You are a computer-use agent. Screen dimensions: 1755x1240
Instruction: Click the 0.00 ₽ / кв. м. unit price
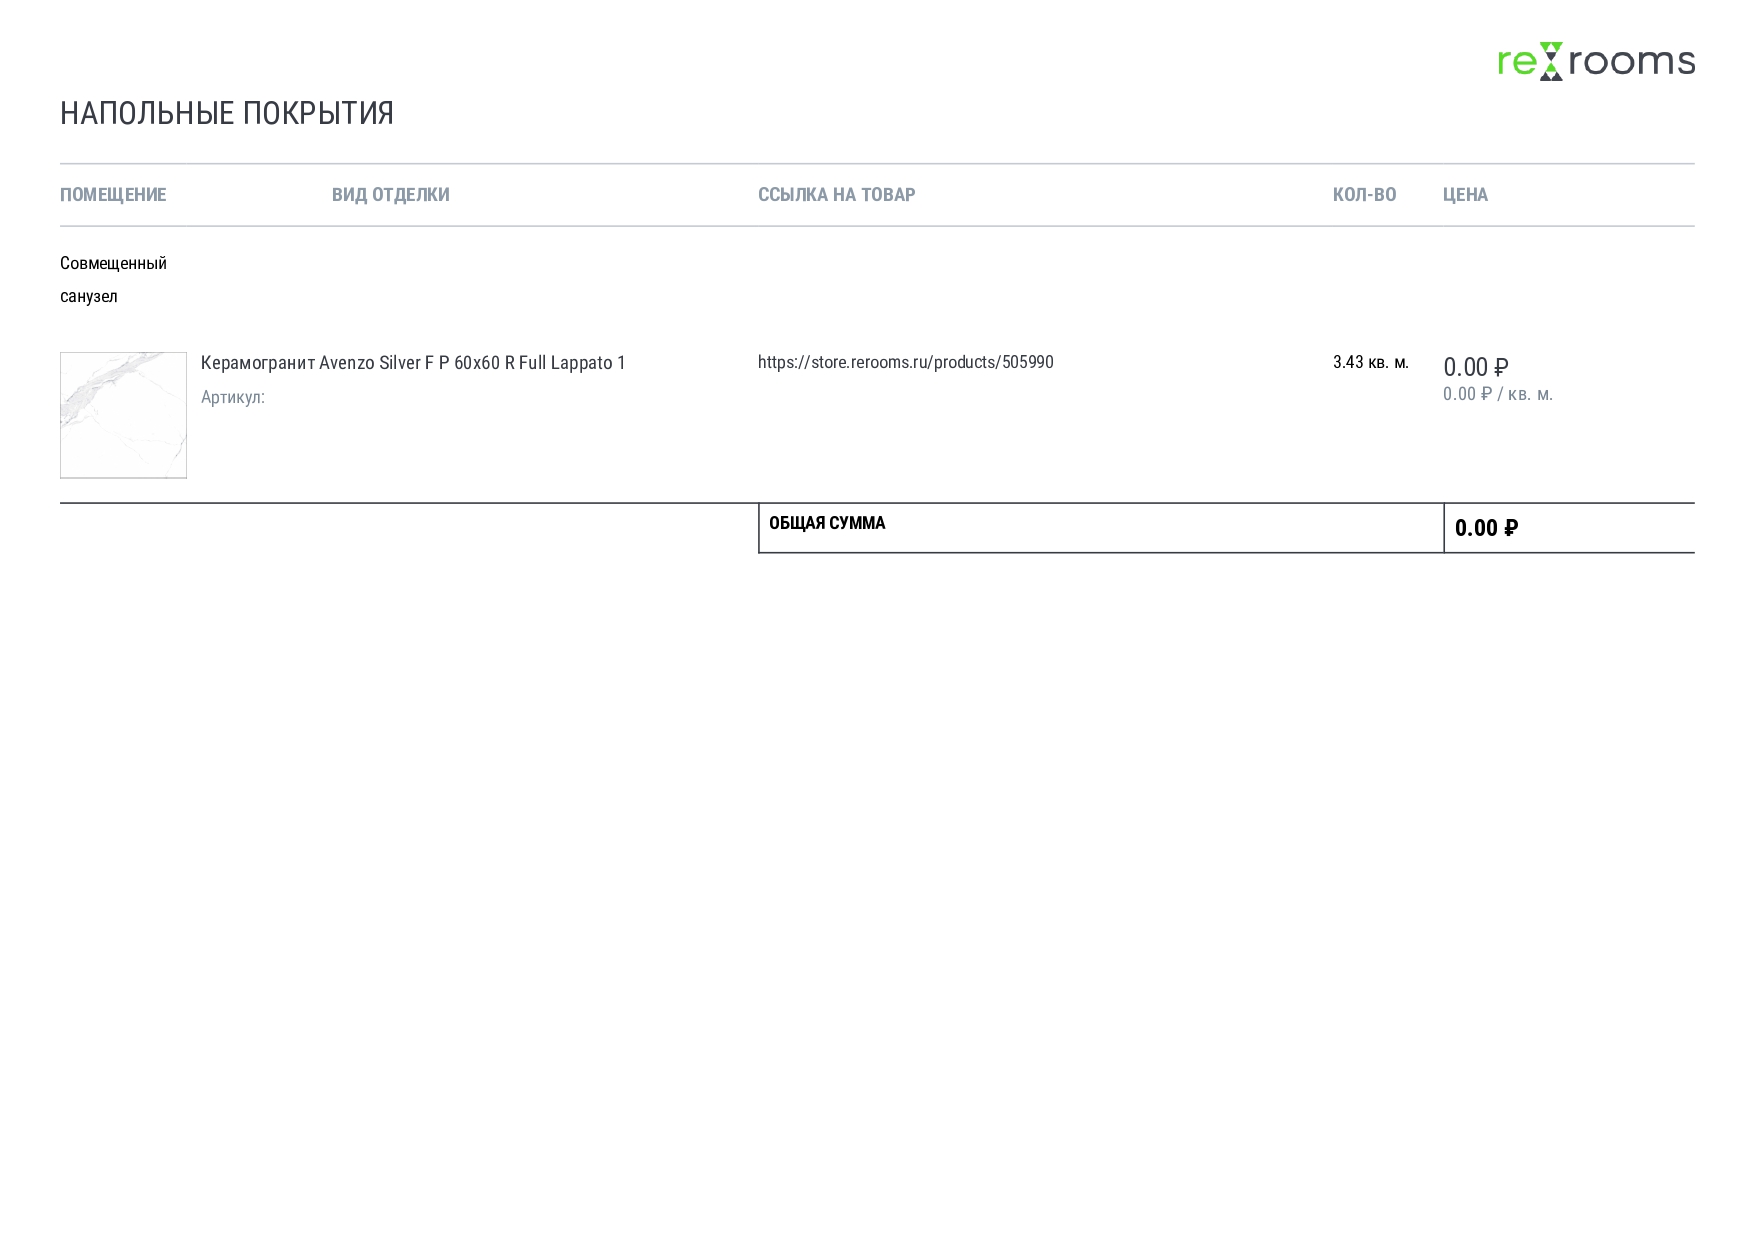pyautogui.click(x=1497, y=394)
